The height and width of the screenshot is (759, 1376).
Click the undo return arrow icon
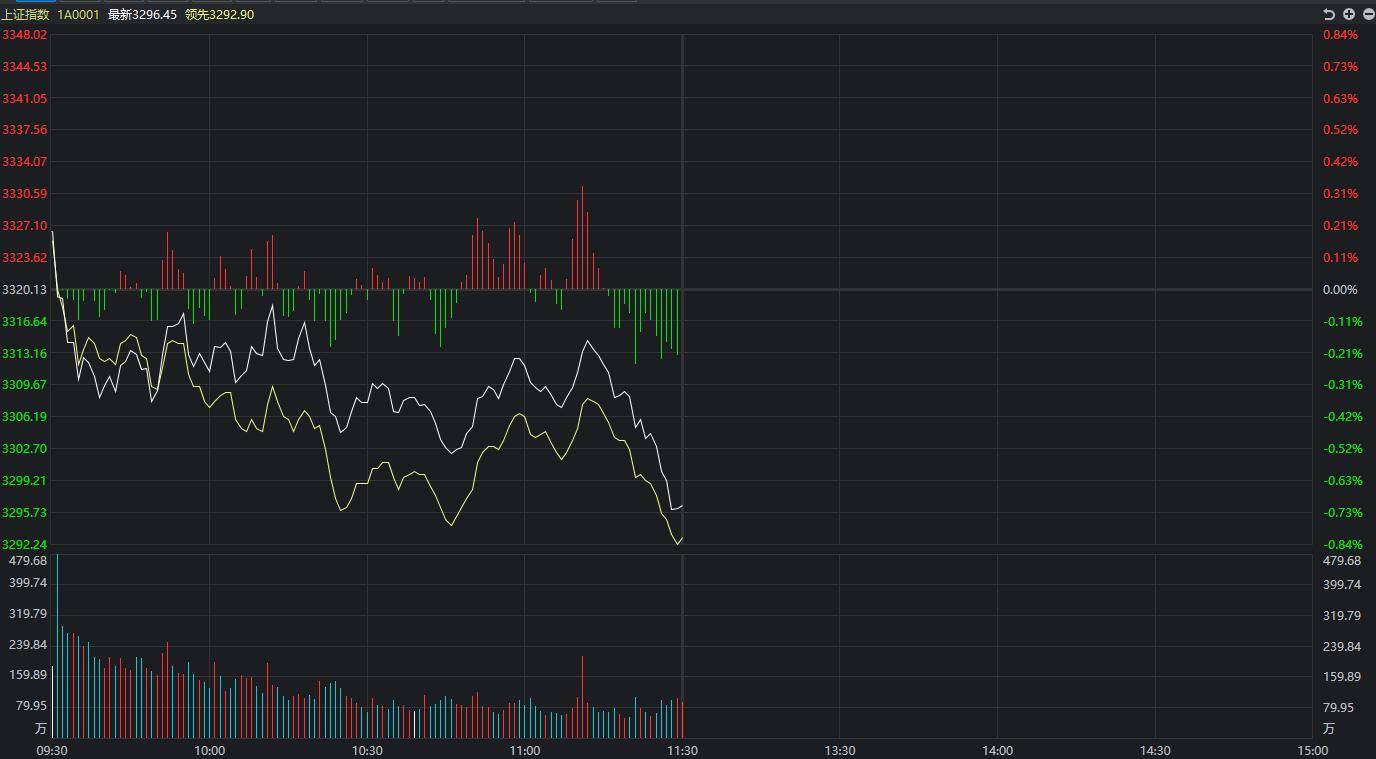tap(1329, 14)
